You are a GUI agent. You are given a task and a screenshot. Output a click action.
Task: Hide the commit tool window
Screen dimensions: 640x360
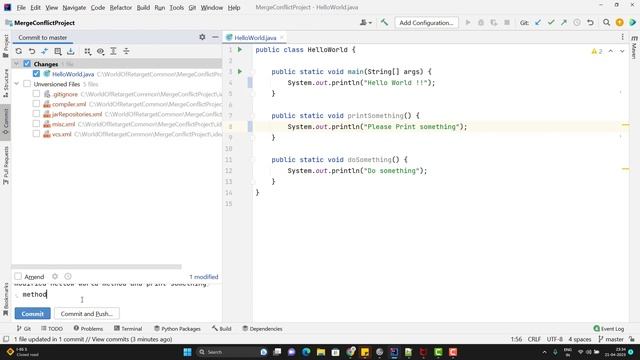pyautogui.click(x=215, y=37)
